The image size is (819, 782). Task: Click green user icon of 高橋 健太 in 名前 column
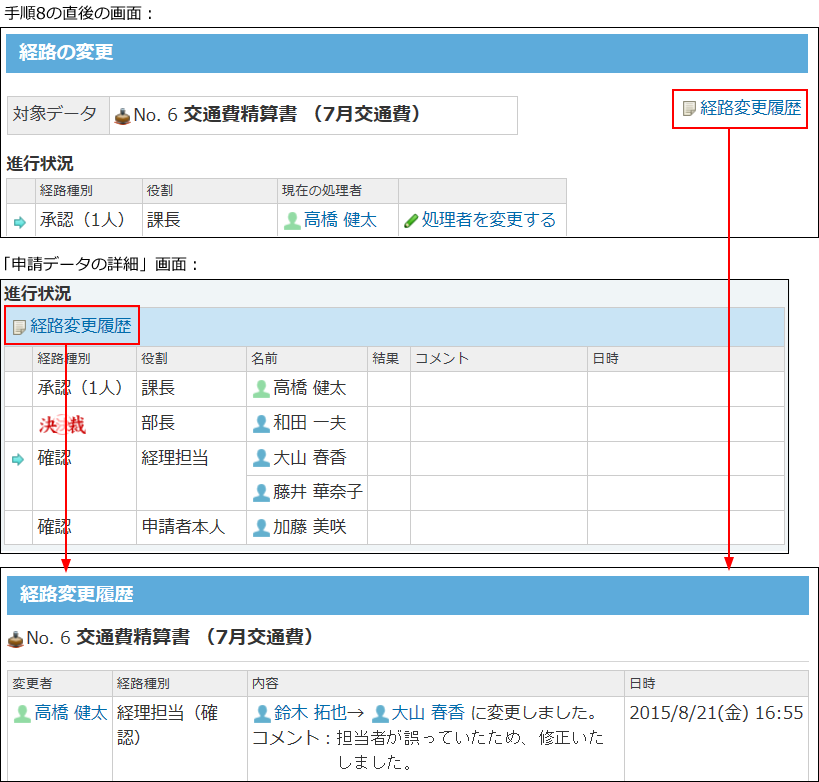pos(261,389)
